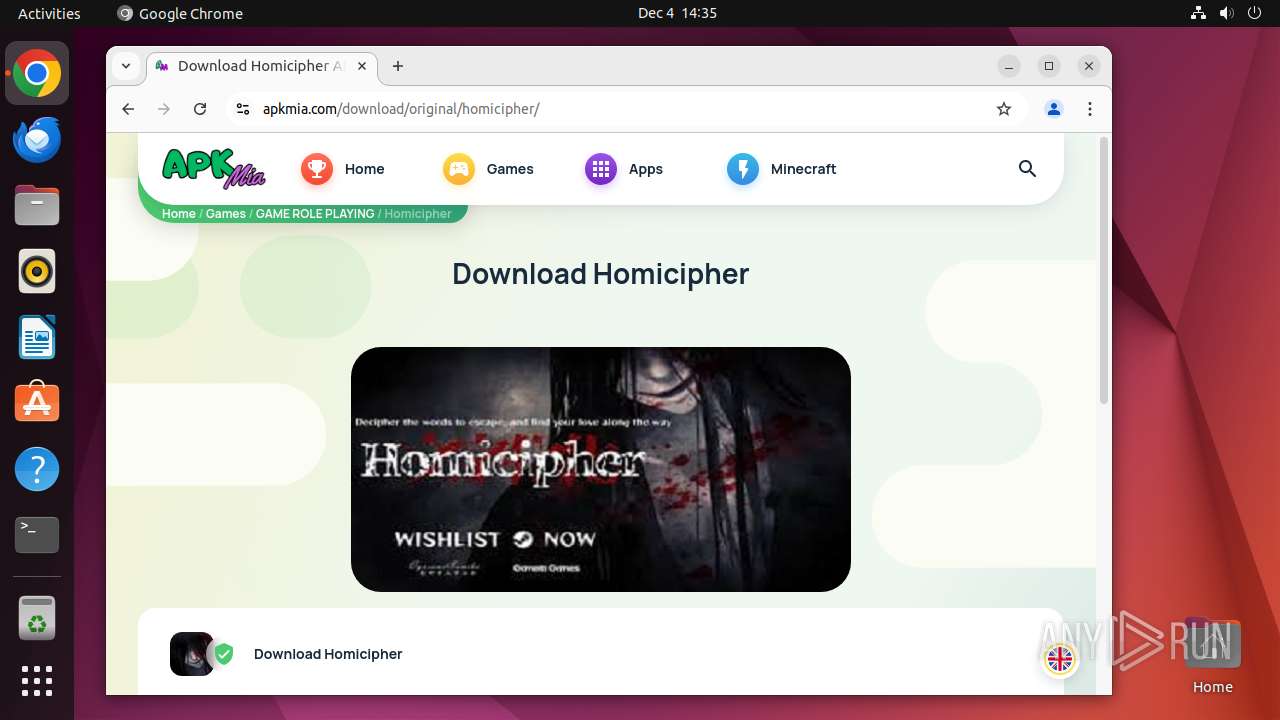Go back to previous page
The width and height of the screenshot is (1280, 720).
coord(128,109)
